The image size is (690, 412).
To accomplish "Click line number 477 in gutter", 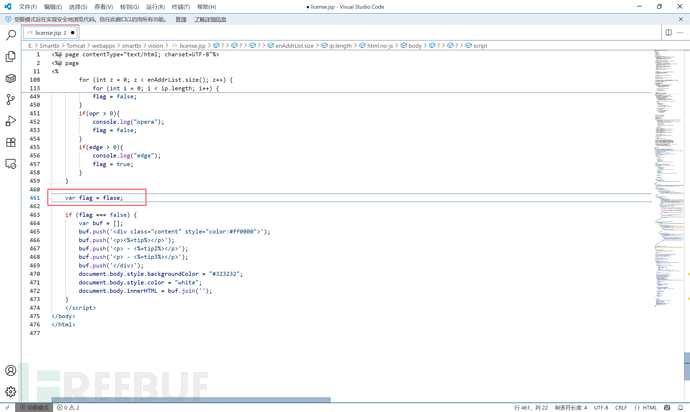I will click(35, 333).
